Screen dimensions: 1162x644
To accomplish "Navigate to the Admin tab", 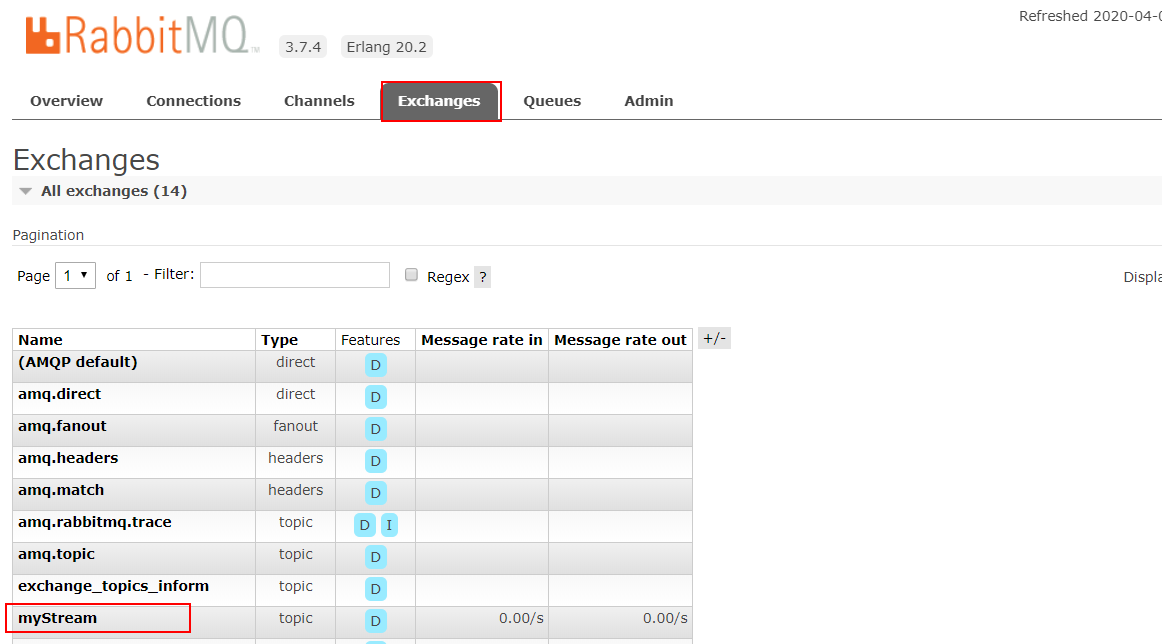I will 649,101.
